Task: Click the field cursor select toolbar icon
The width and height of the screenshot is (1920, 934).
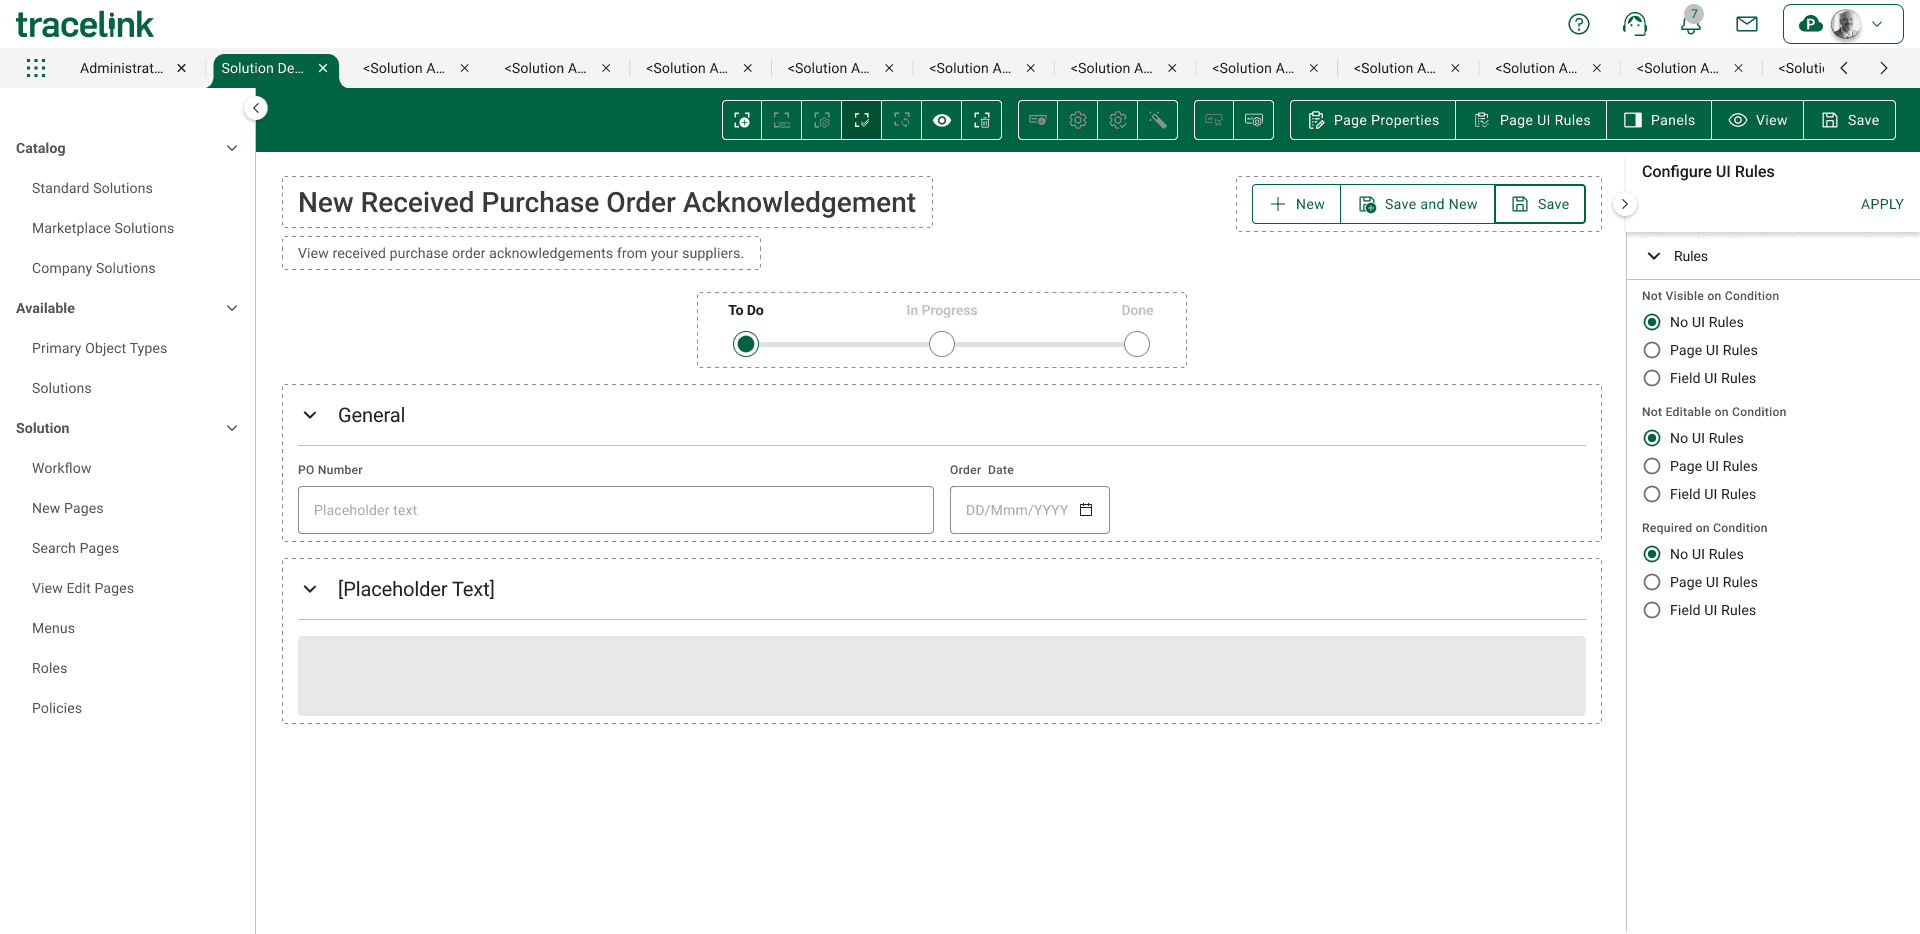Action: 1214,120
